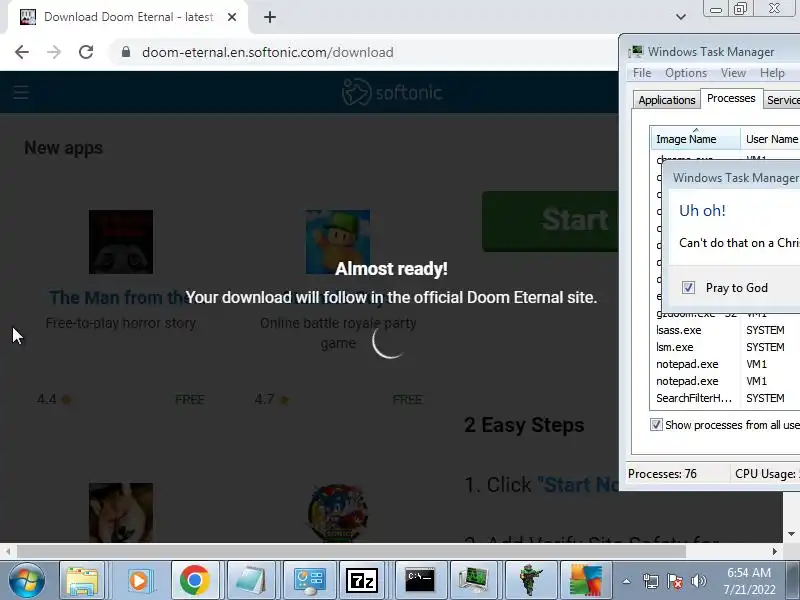Viewport: 800px width, 600px height.
Task: Select the SearchFilterH... process row
Action: pos(725,398)
